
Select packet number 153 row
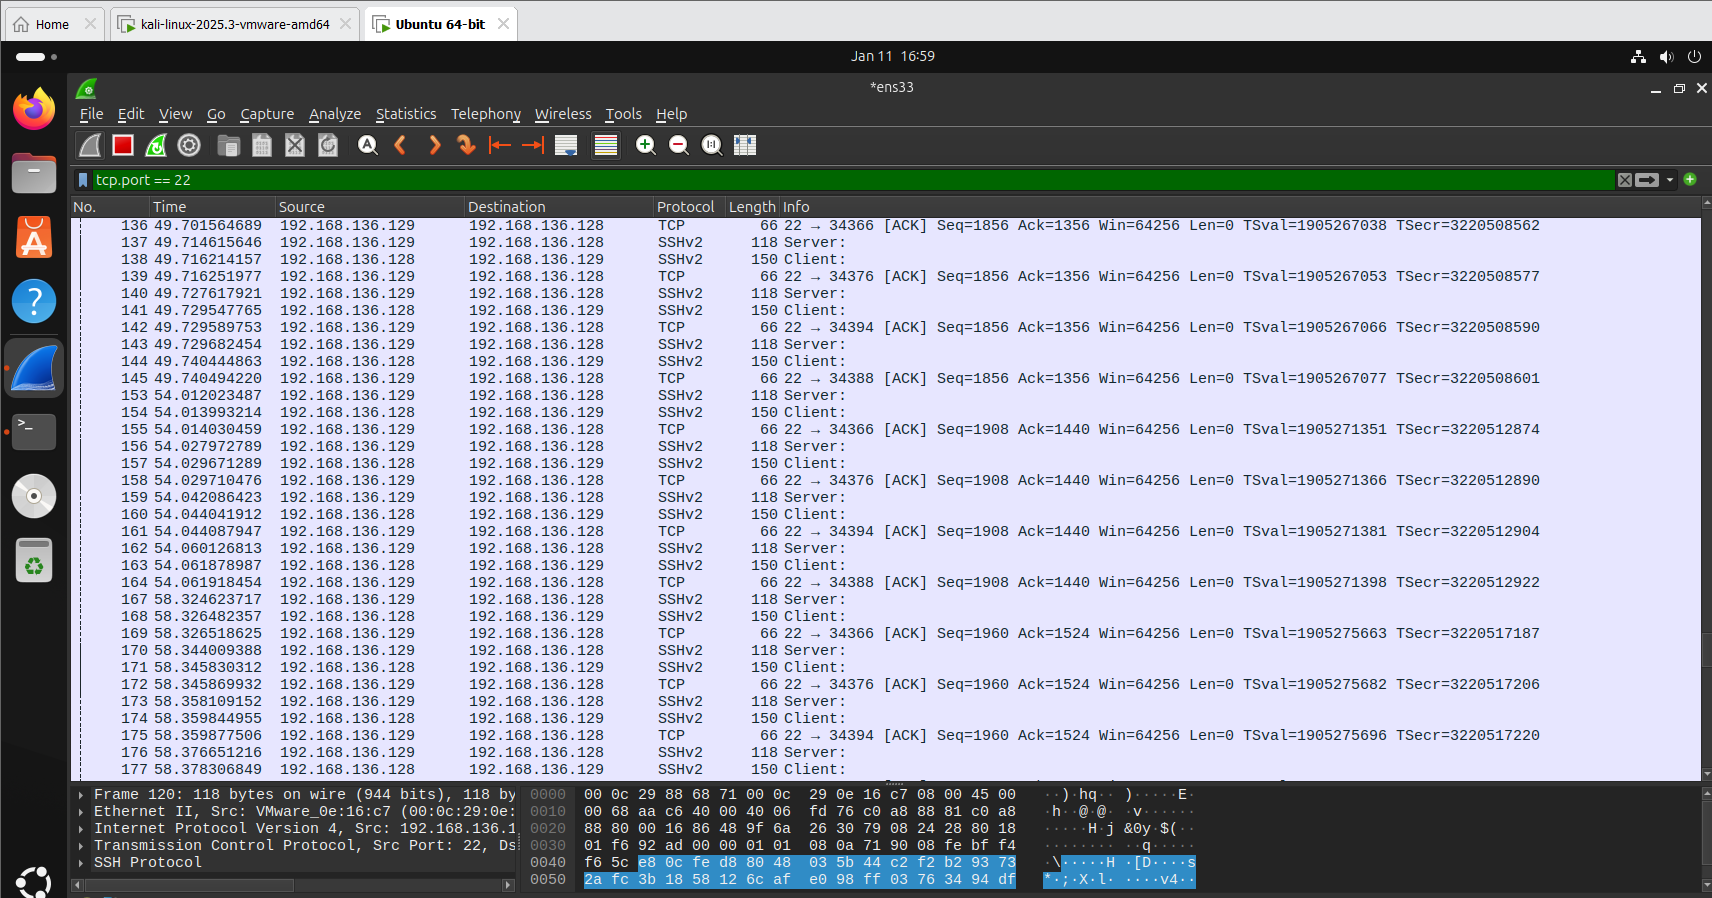point(886,396)
